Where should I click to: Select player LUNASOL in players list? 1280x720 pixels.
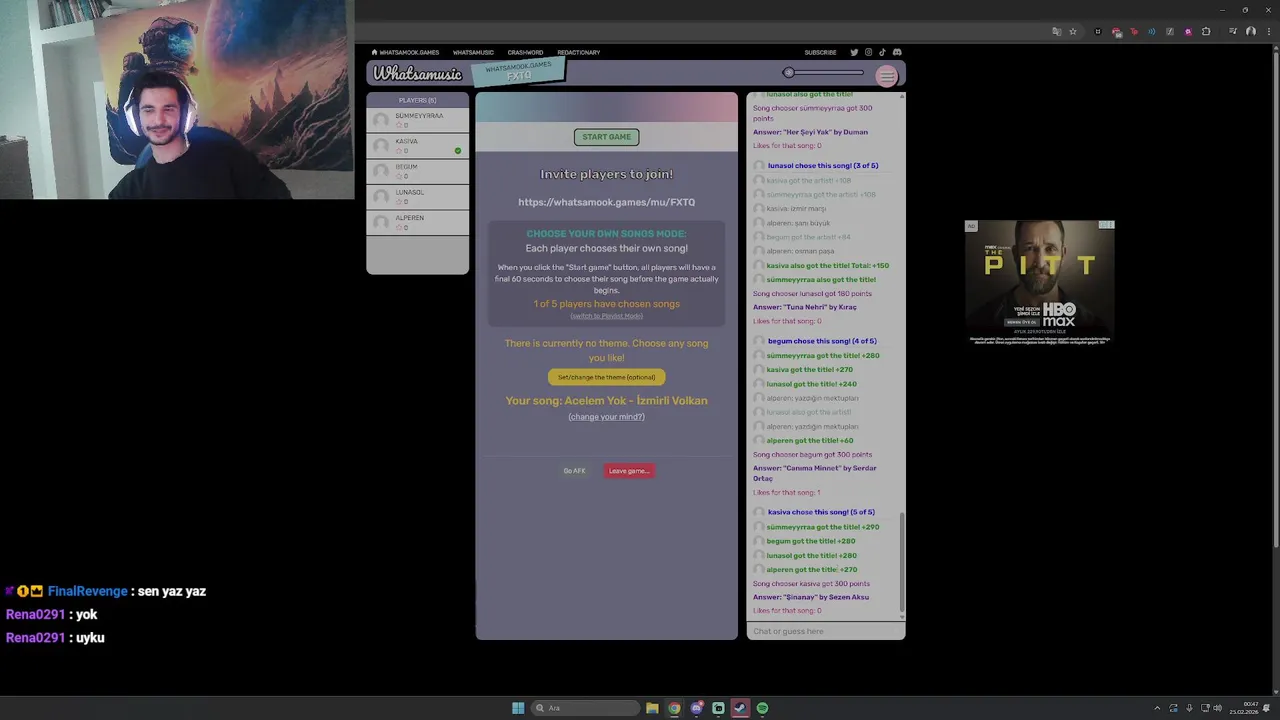417,197
